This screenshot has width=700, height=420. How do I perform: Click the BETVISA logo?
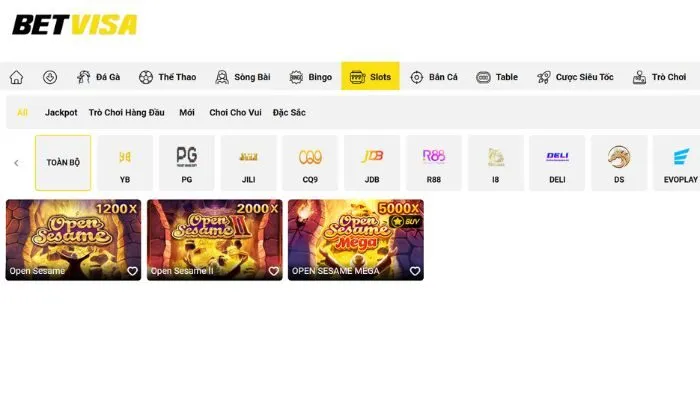74,25
